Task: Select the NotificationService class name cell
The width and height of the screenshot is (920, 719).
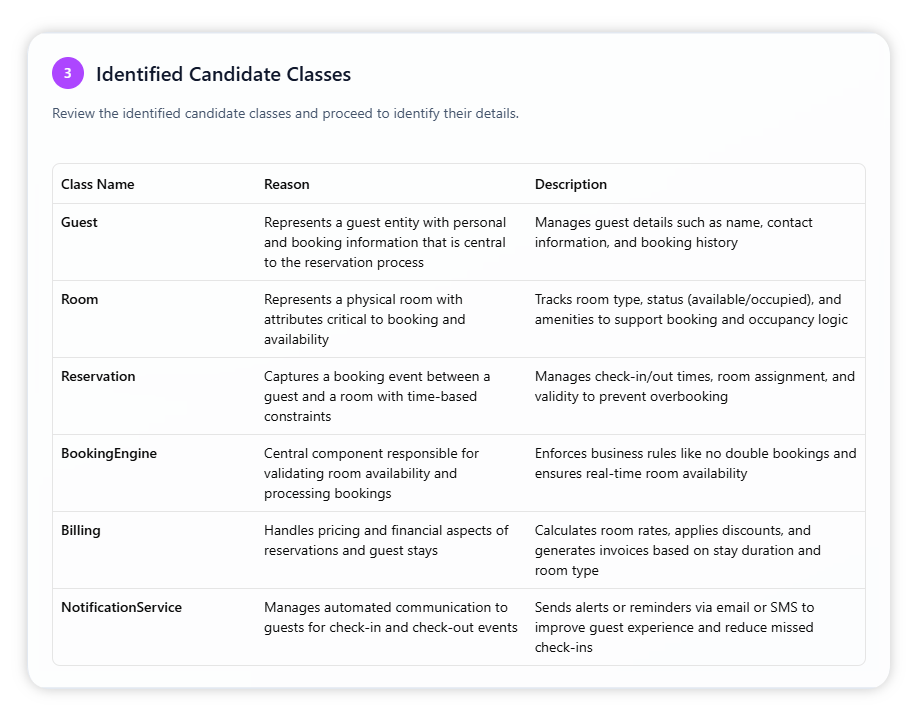Action: [x=121, y=607]
